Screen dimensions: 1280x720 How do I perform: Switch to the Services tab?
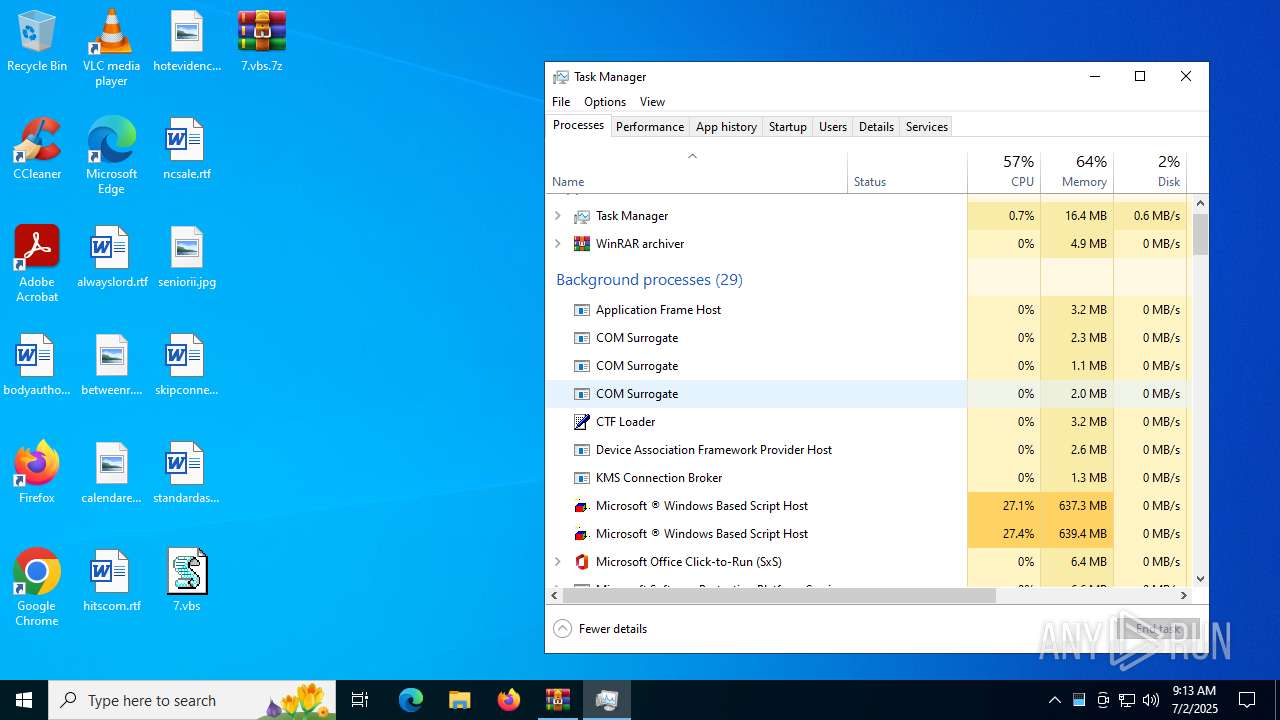(927, 127)
